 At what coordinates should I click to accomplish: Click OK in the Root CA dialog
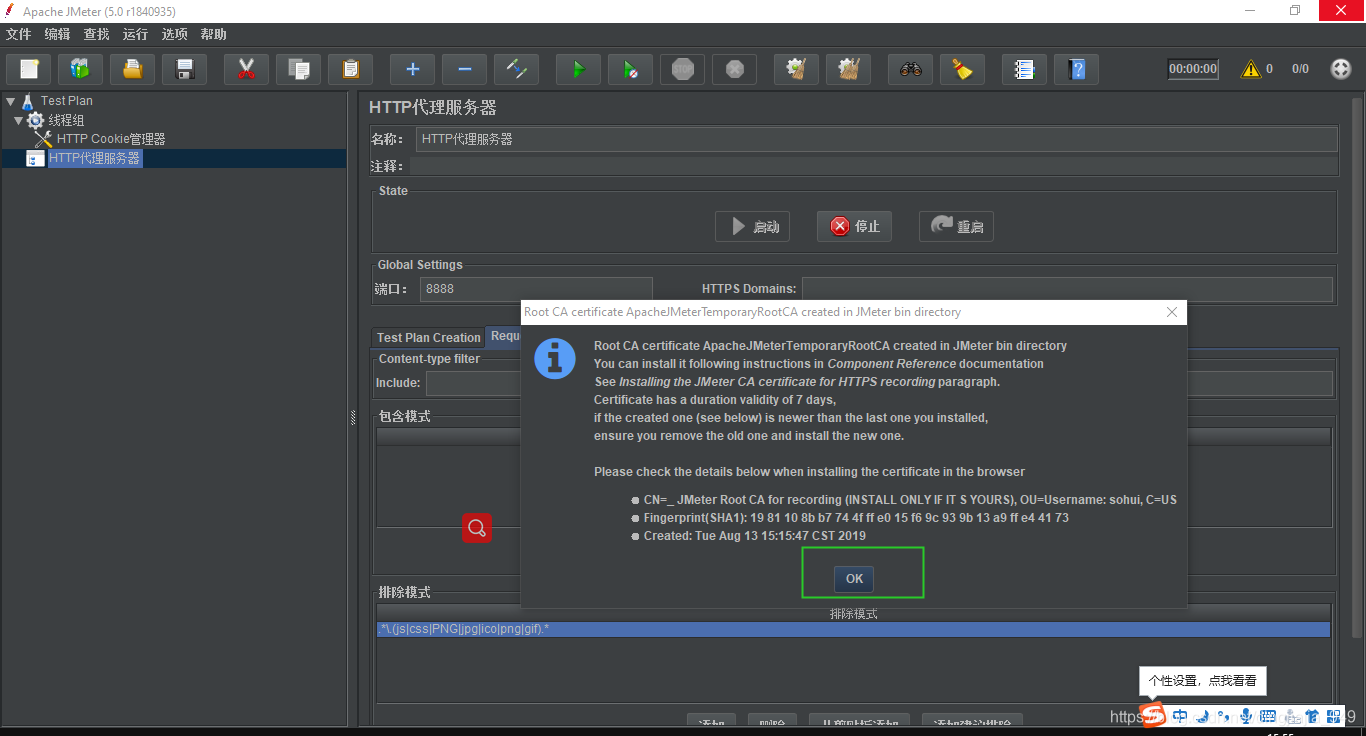[854, 578]
